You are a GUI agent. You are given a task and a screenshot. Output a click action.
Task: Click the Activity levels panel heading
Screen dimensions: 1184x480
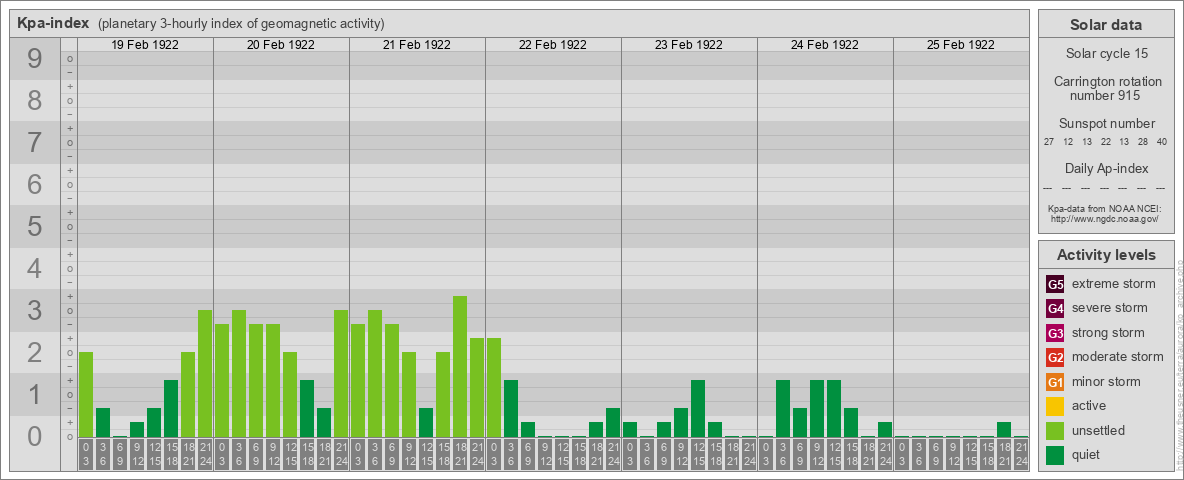pos(1106,255)
